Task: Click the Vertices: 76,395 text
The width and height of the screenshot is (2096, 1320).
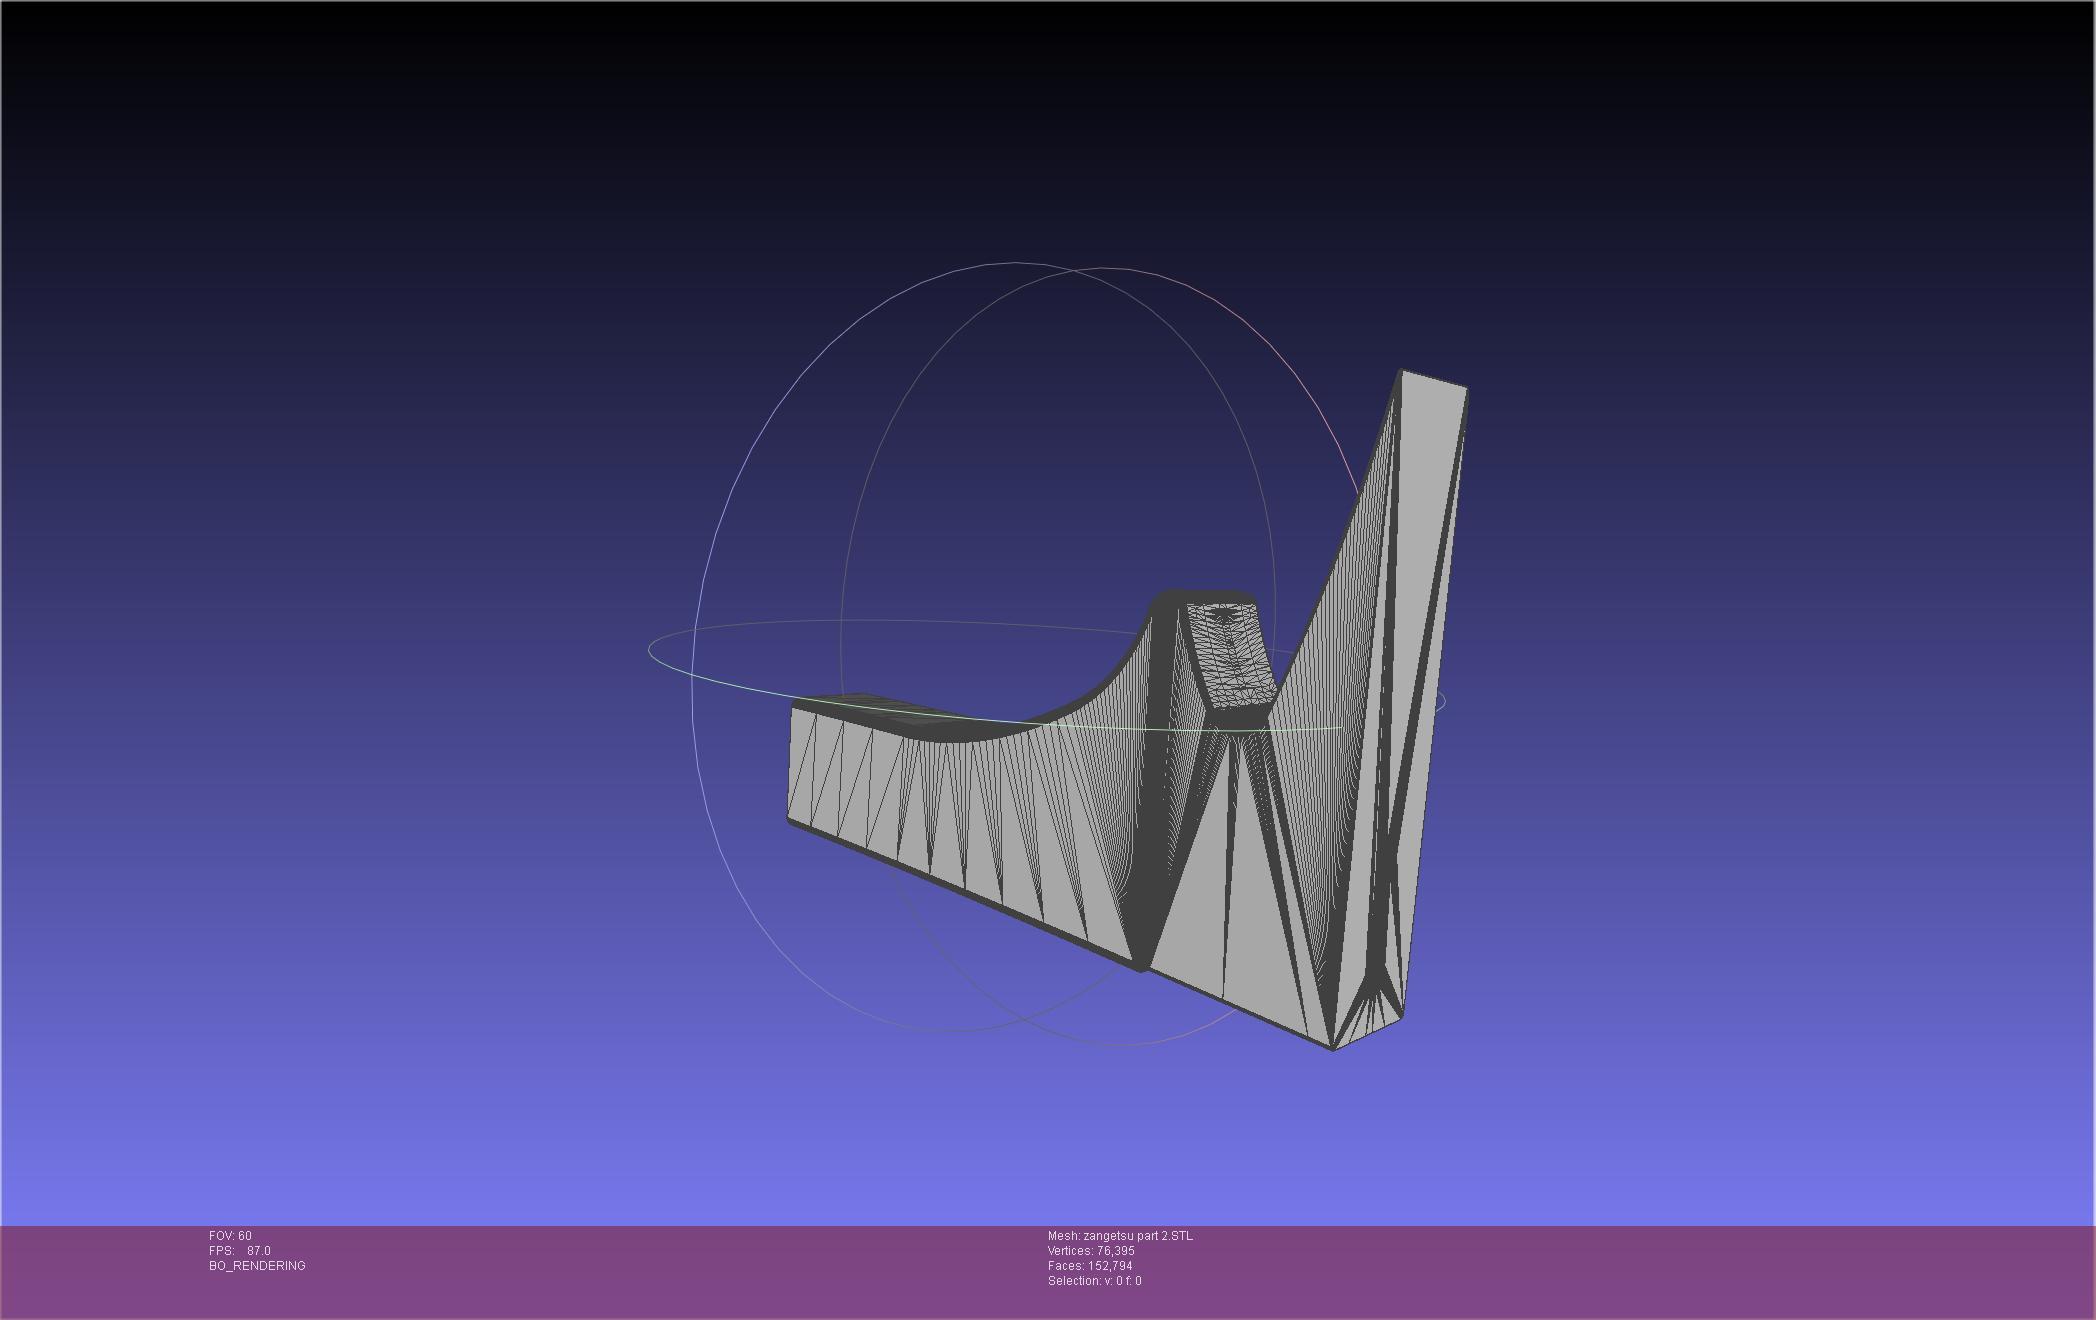Action: [x=1091, y=1251]
